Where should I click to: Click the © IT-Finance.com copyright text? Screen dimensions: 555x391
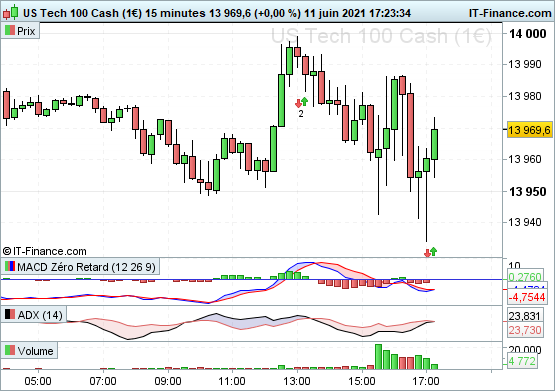(x=45, y=251)
